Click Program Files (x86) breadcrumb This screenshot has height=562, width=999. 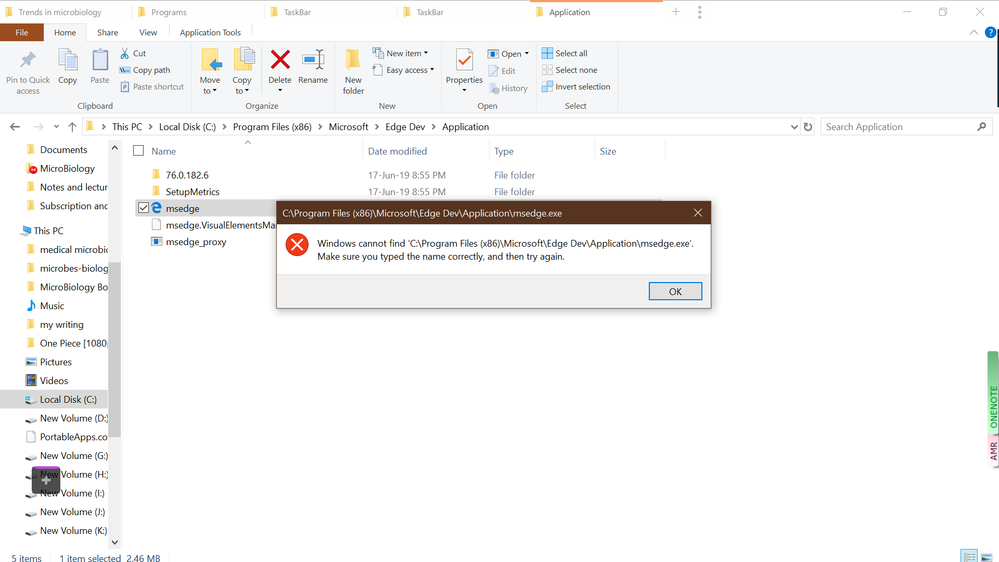pyautogui.click(x=272, y=127)
